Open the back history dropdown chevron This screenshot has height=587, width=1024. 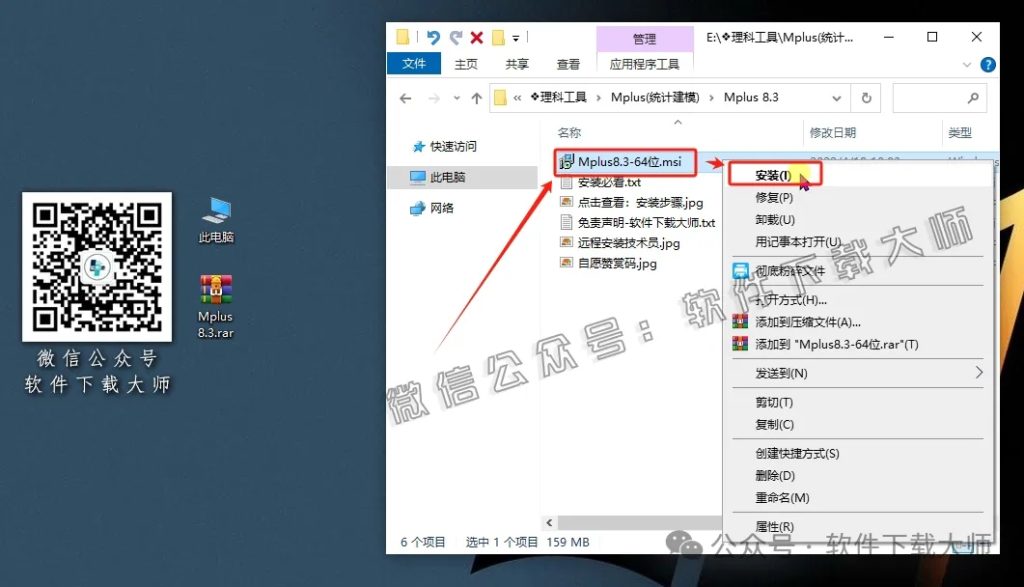coord(457,97)
